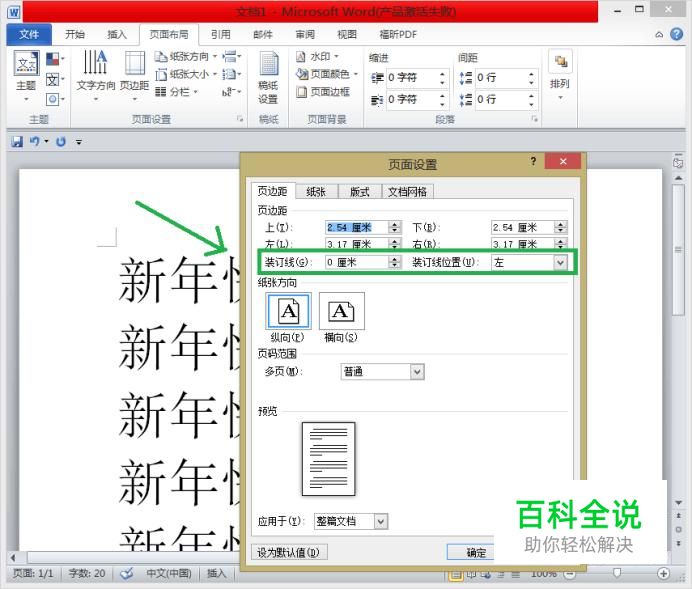Viewport: 692px width, 589px height.
Task: Click the bottom margin (下) input field
Action: pos(522,227)
